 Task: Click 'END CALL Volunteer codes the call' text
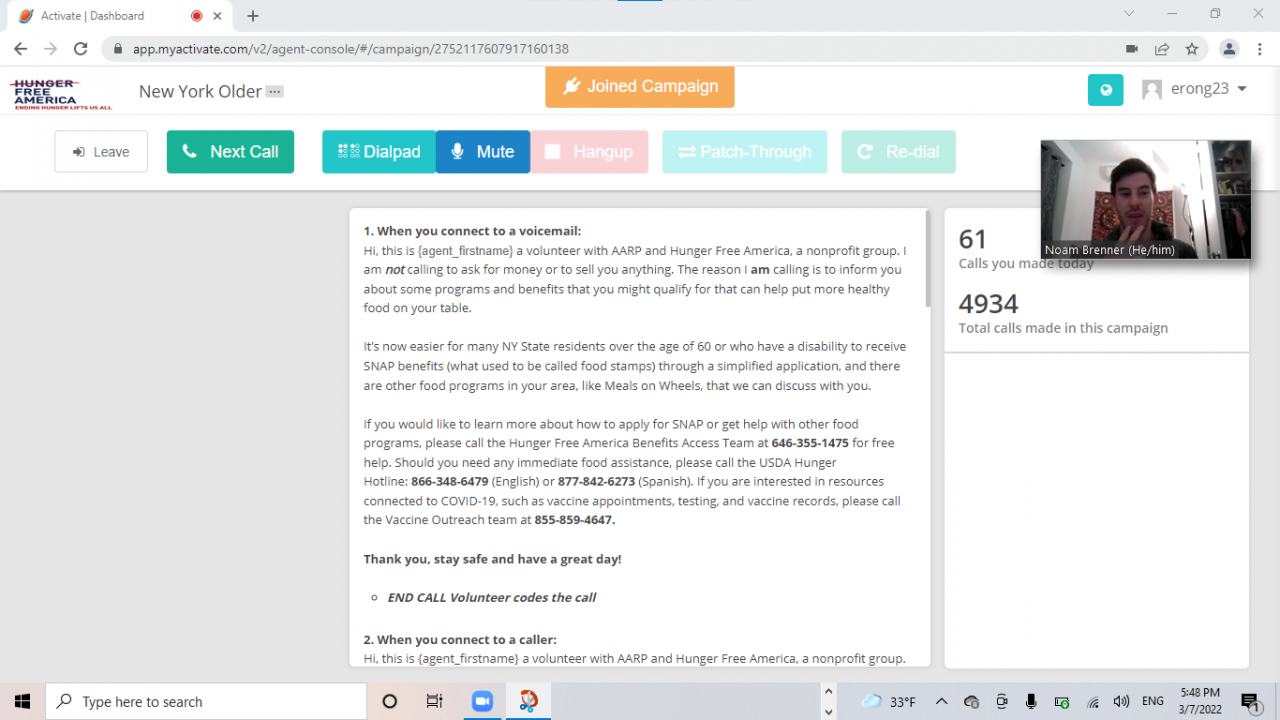(492, 597)
